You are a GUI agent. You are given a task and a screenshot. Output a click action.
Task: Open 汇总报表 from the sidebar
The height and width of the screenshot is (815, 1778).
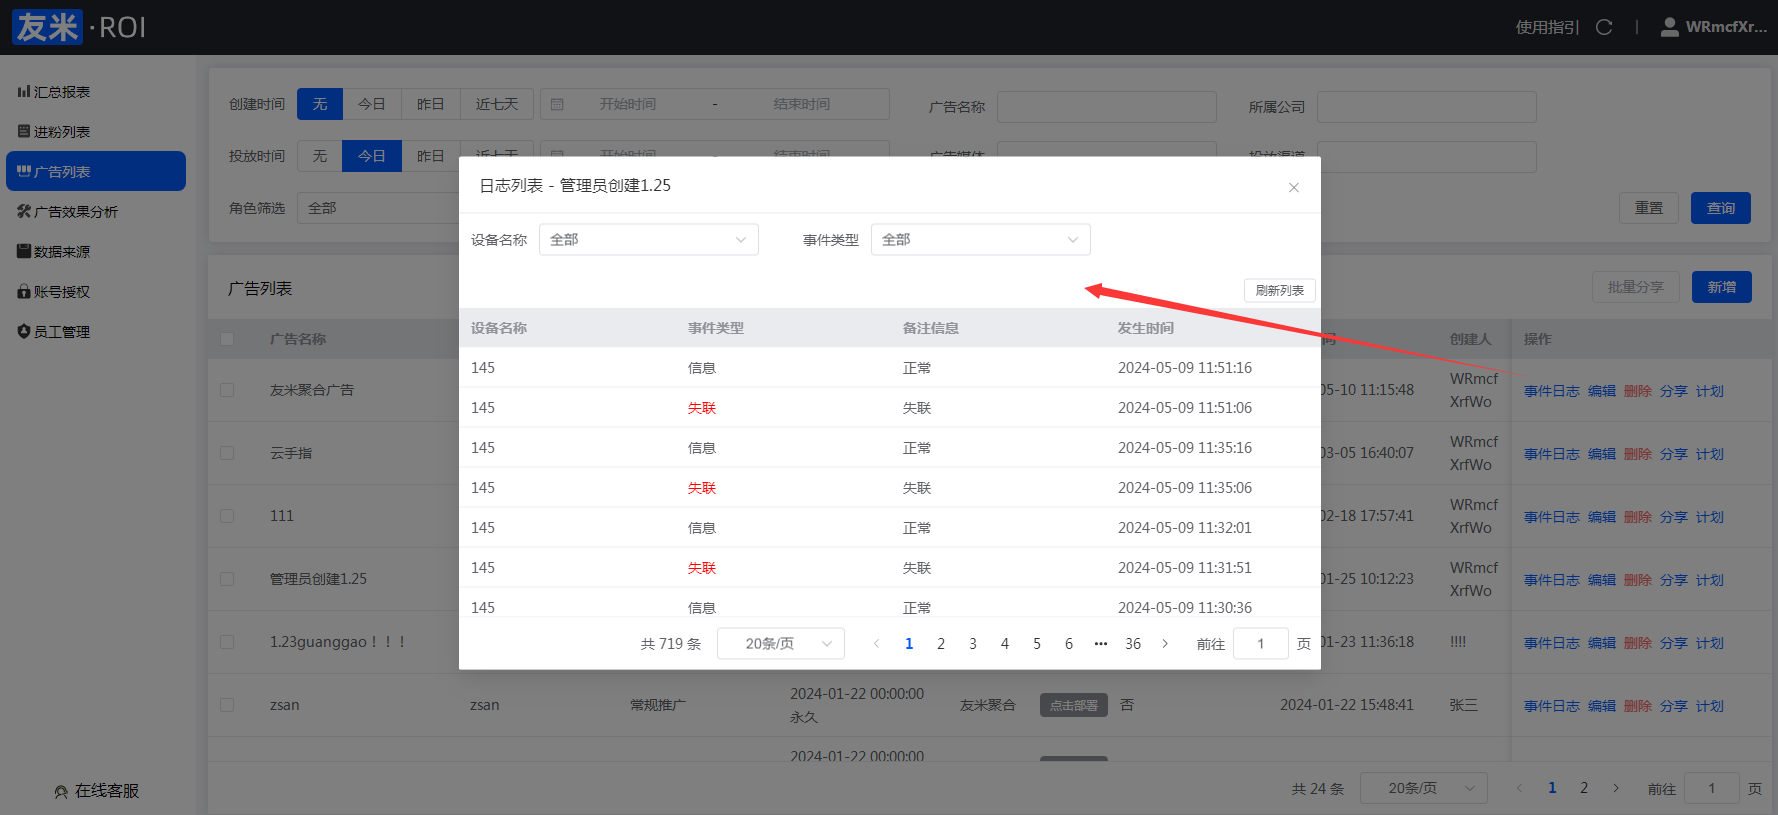tap(54, 92)
